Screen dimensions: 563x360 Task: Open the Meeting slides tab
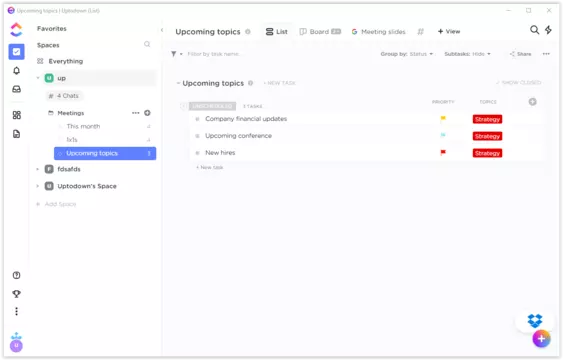coord(378,32)
